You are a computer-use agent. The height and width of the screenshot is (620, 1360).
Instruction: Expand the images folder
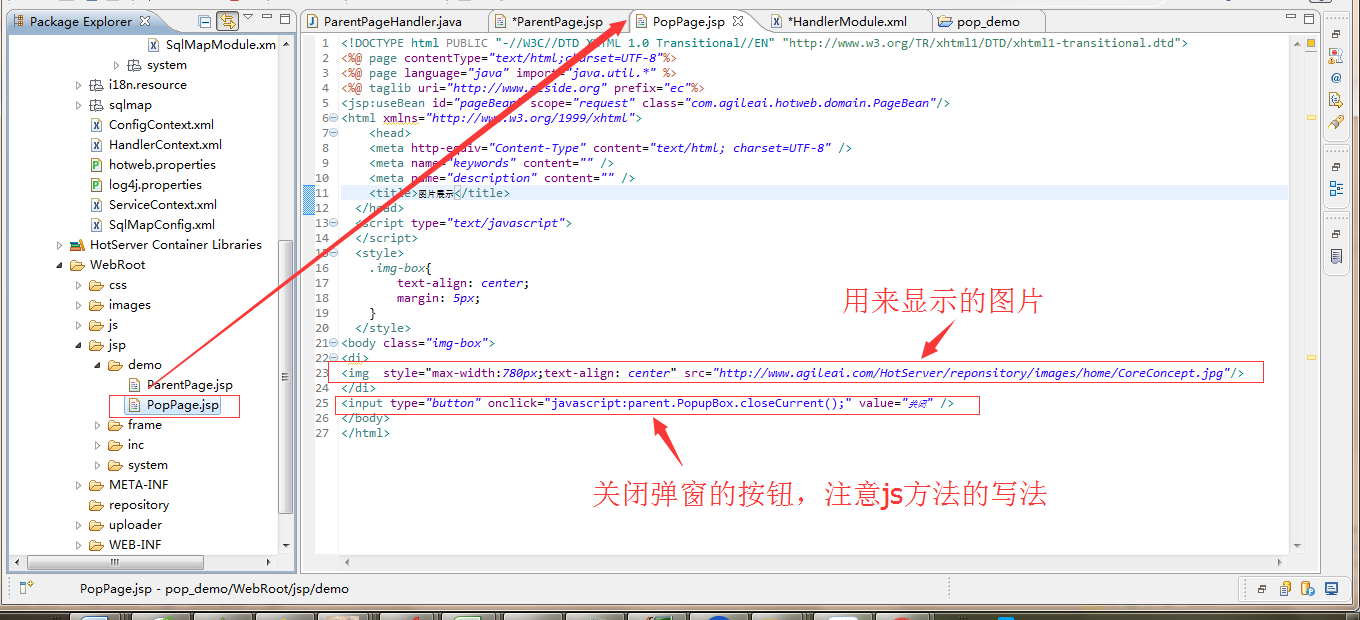(x=79, y=305)
